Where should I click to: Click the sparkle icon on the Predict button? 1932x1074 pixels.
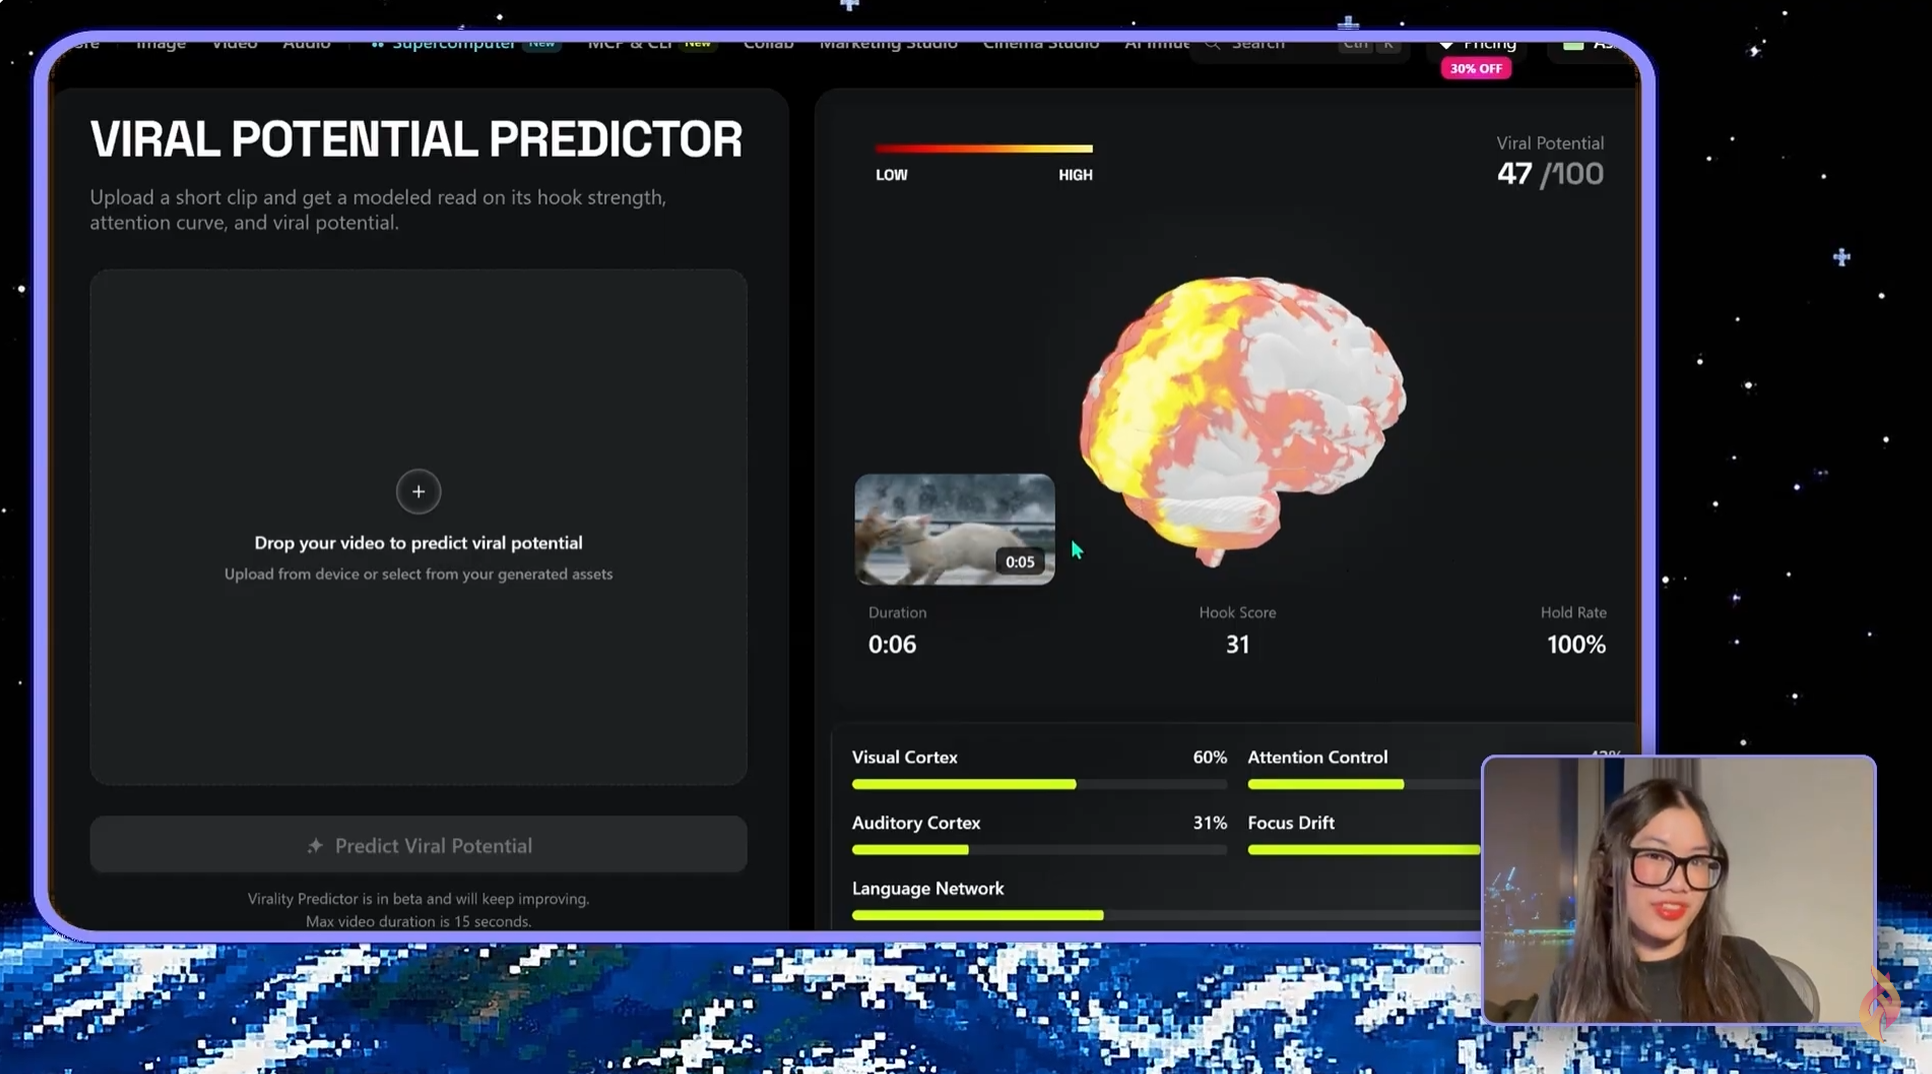click(x=315, y=846)
